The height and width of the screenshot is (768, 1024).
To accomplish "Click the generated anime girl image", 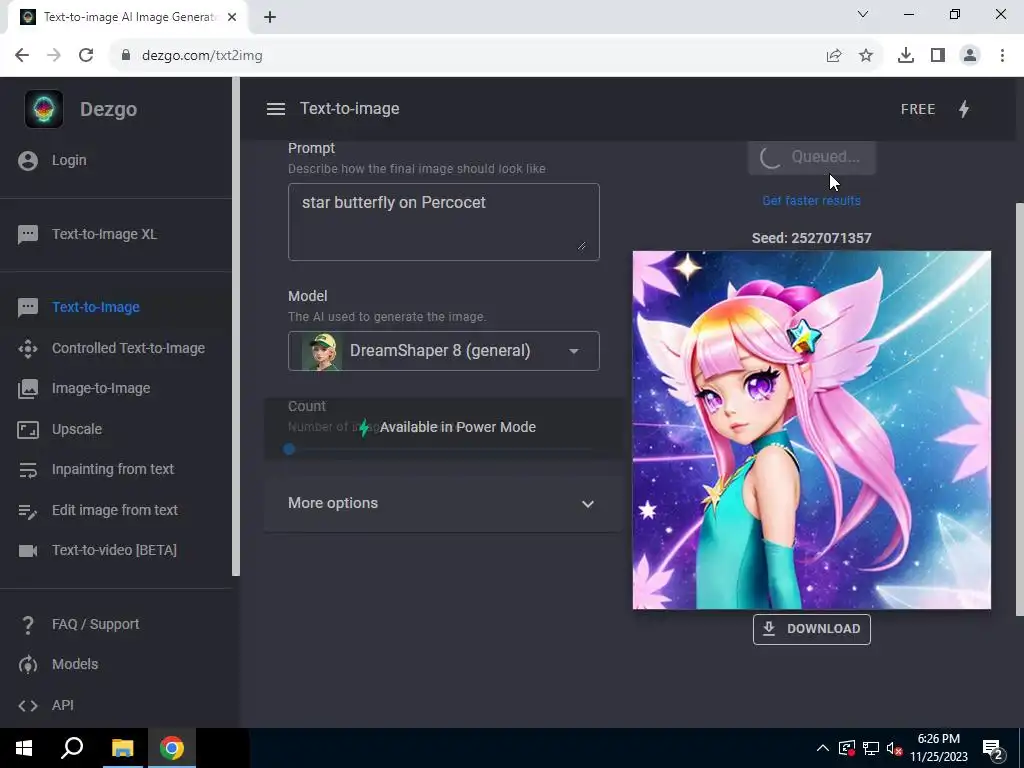I will 812,430.
